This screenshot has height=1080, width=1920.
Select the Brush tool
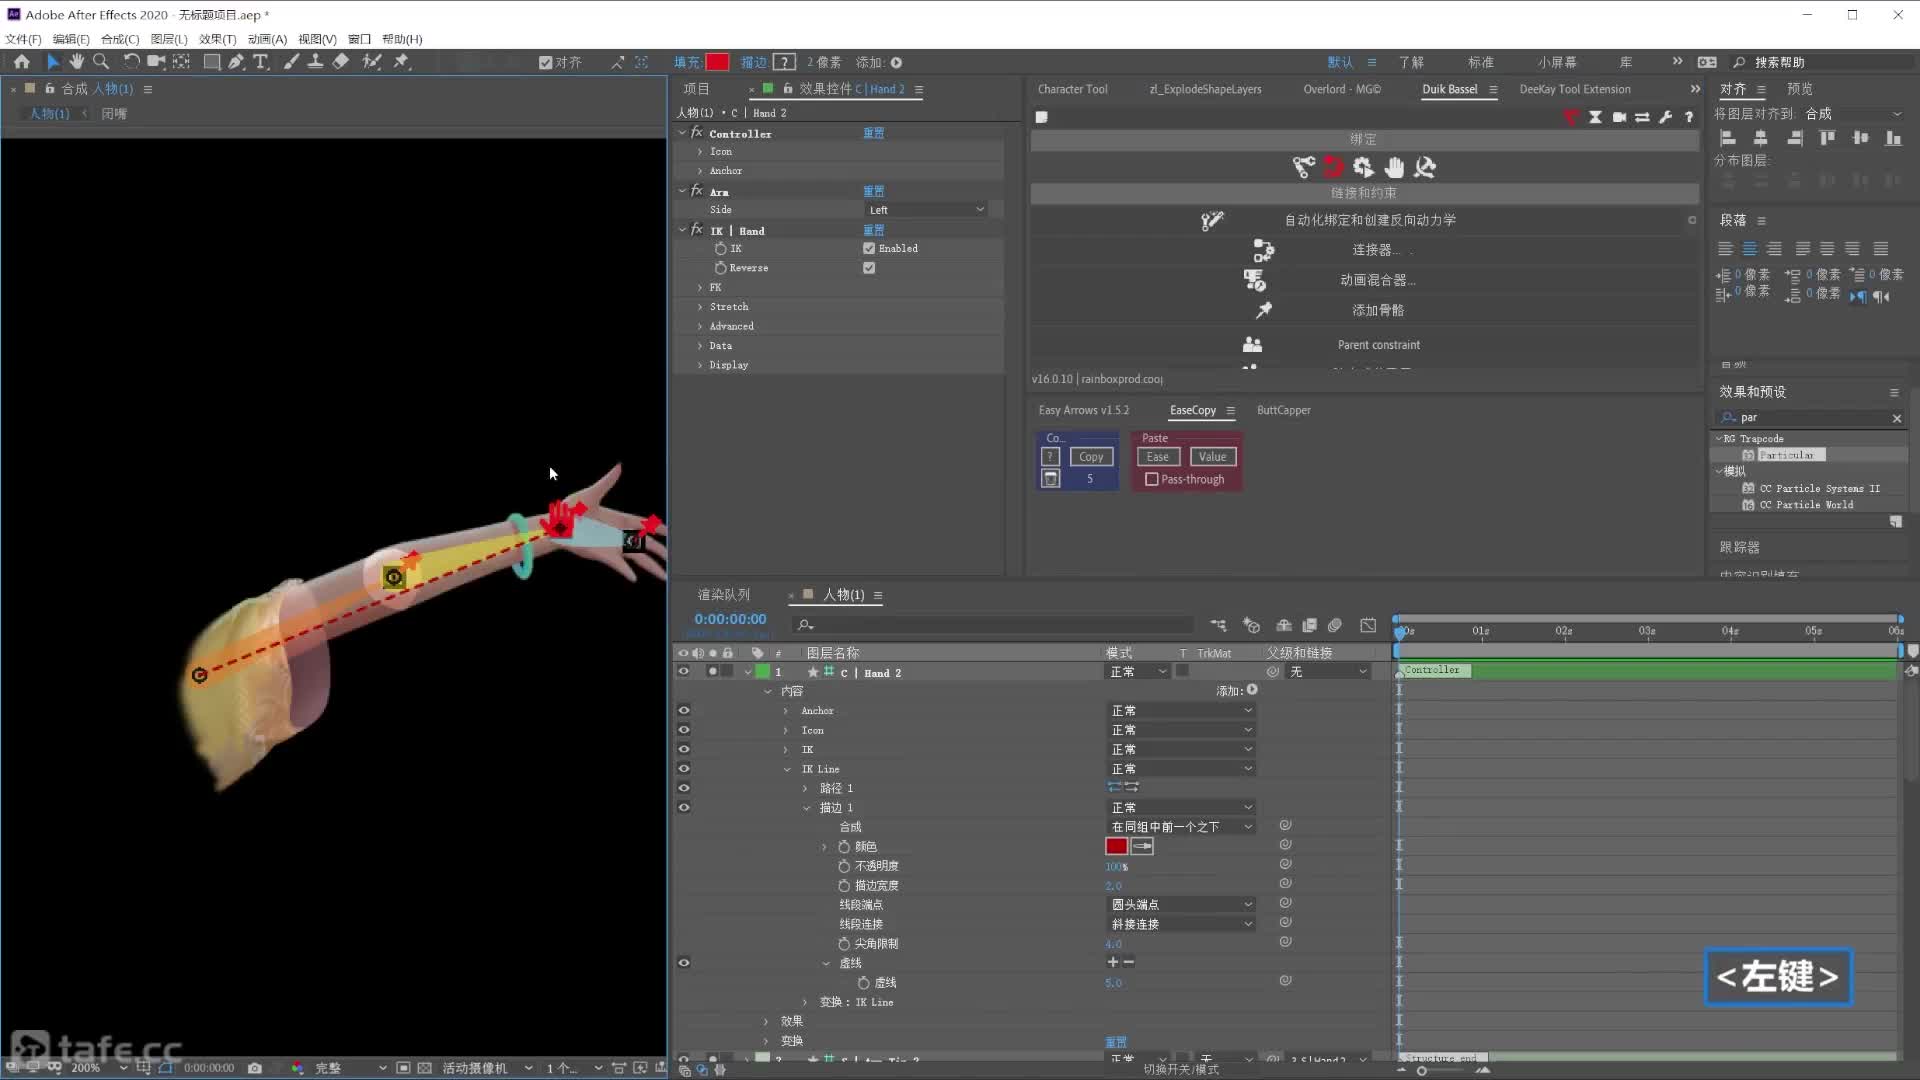(x=291, y=62)
